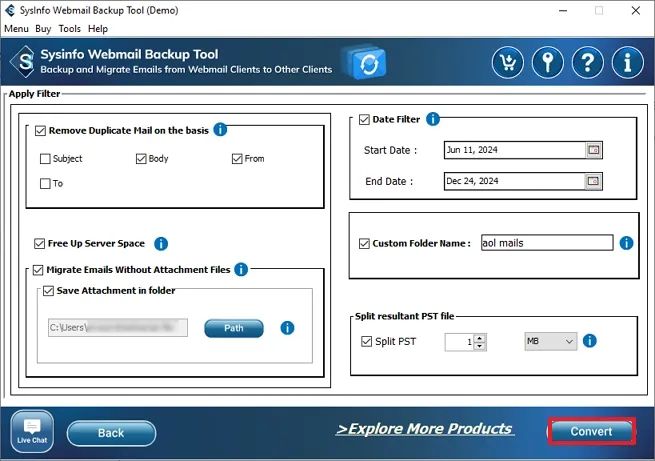Increase the Split PST size value
The width and height of the screenshot is (655, 461).
(x=480, y=338)
